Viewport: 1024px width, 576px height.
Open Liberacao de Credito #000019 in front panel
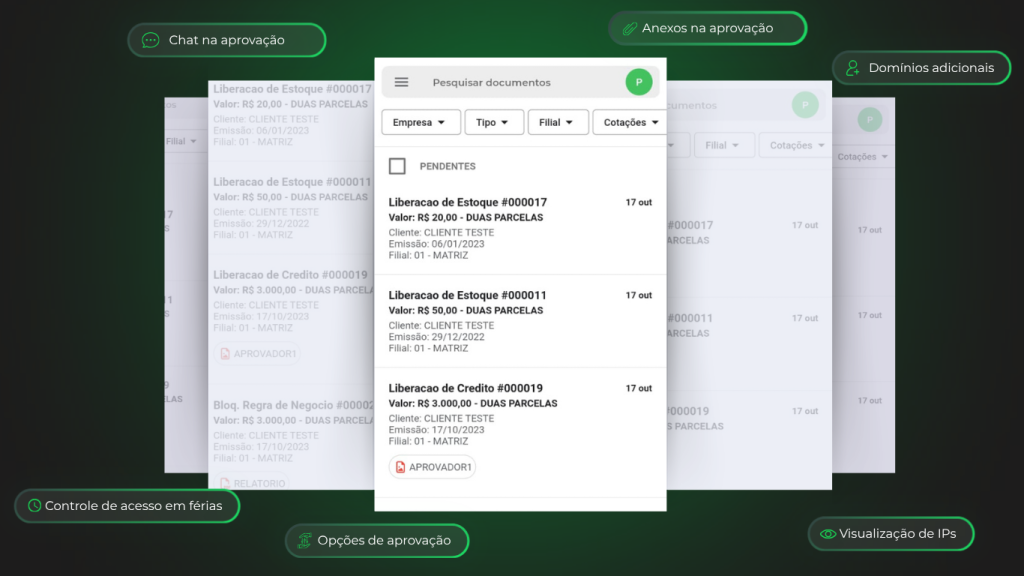[466, 388]
